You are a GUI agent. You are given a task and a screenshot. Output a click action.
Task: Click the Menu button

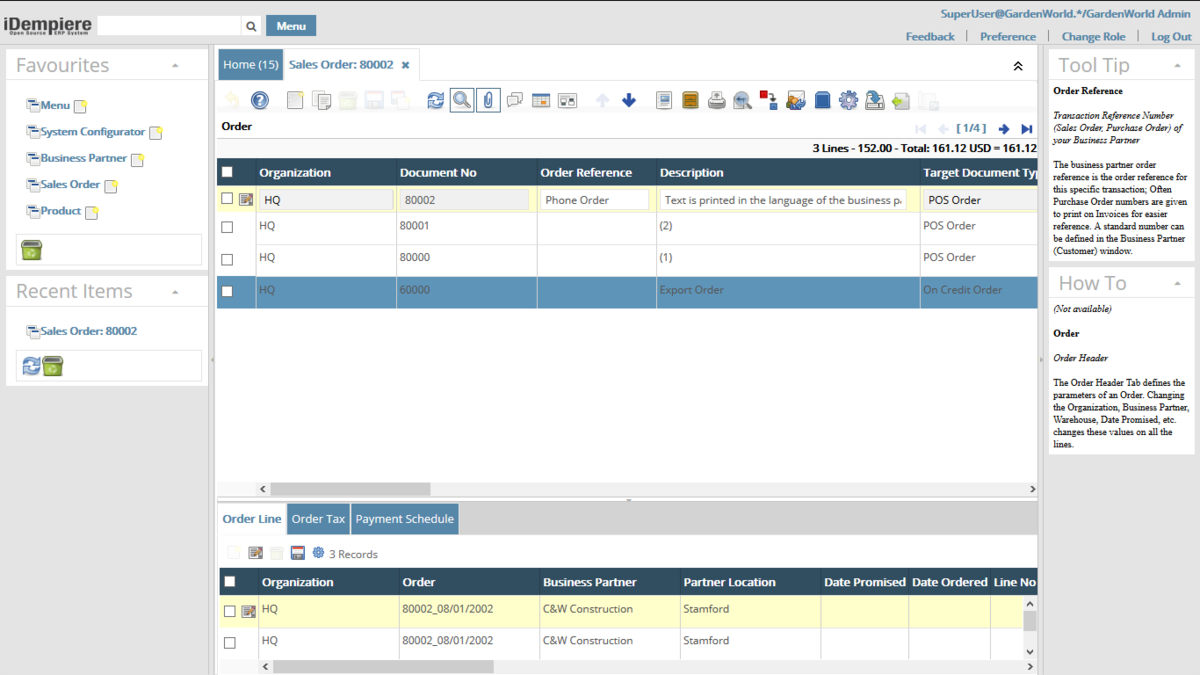(x=291, y=26)
